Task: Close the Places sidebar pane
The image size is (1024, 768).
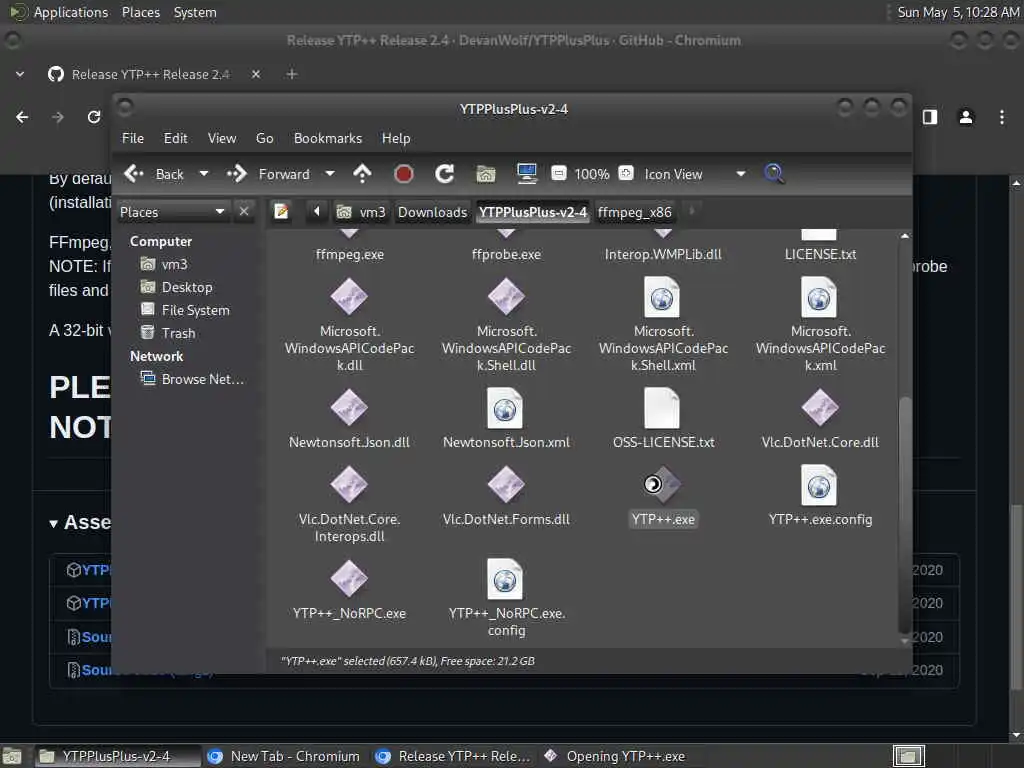Action: [x=244, y=211]
